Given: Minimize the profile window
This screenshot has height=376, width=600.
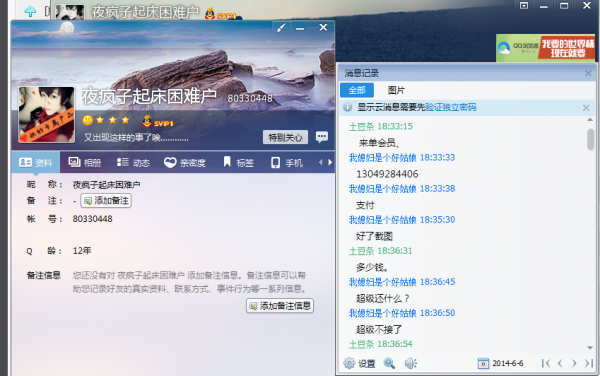Looking at the screenshot, I should pyautogui.click(x=300, y=28).
